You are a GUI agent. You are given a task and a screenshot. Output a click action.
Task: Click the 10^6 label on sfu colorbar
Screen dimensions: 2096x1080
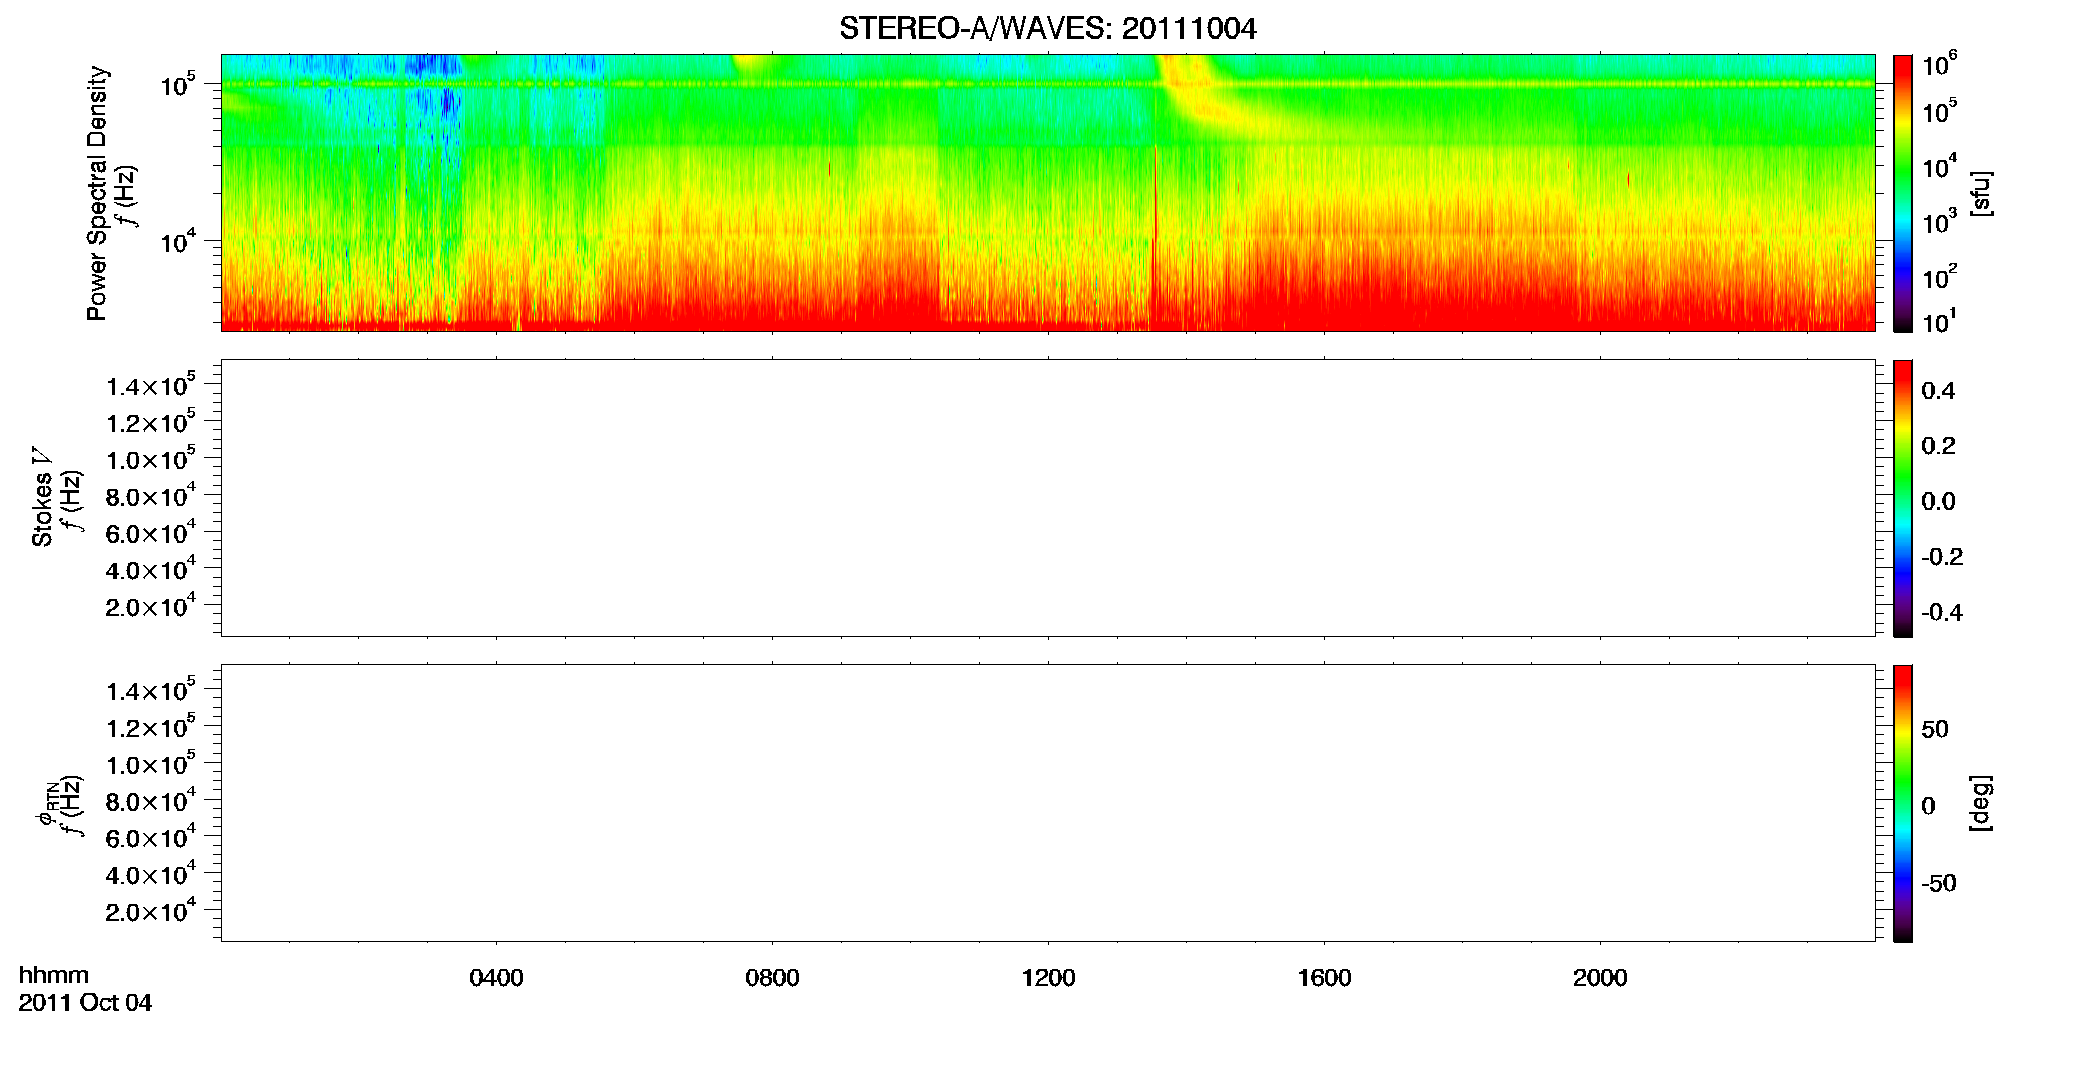pyautogui.click(x=1939, y=64)
